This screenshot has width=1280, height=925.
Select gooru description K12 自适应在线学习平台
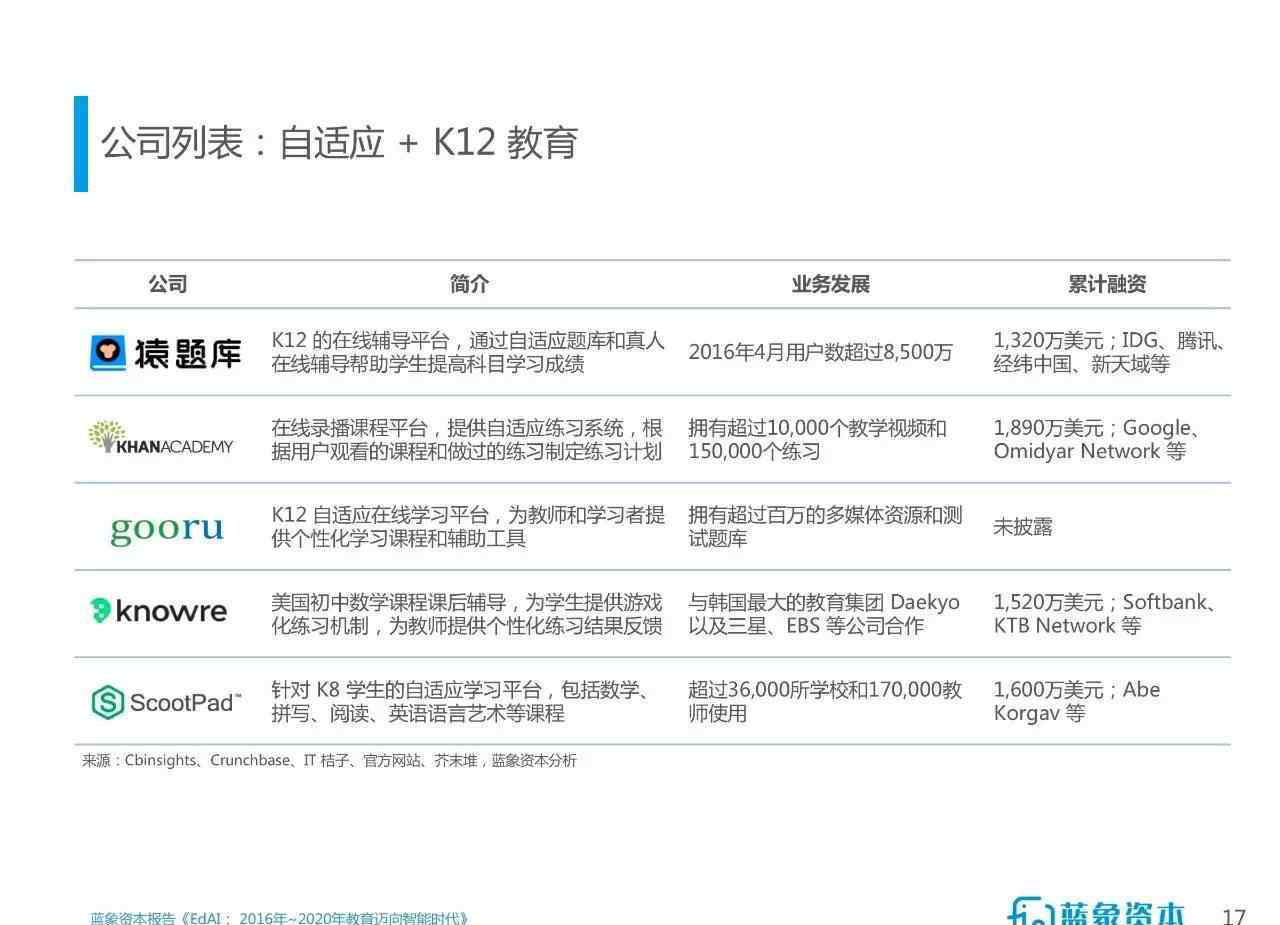click(x=468, y=527)
